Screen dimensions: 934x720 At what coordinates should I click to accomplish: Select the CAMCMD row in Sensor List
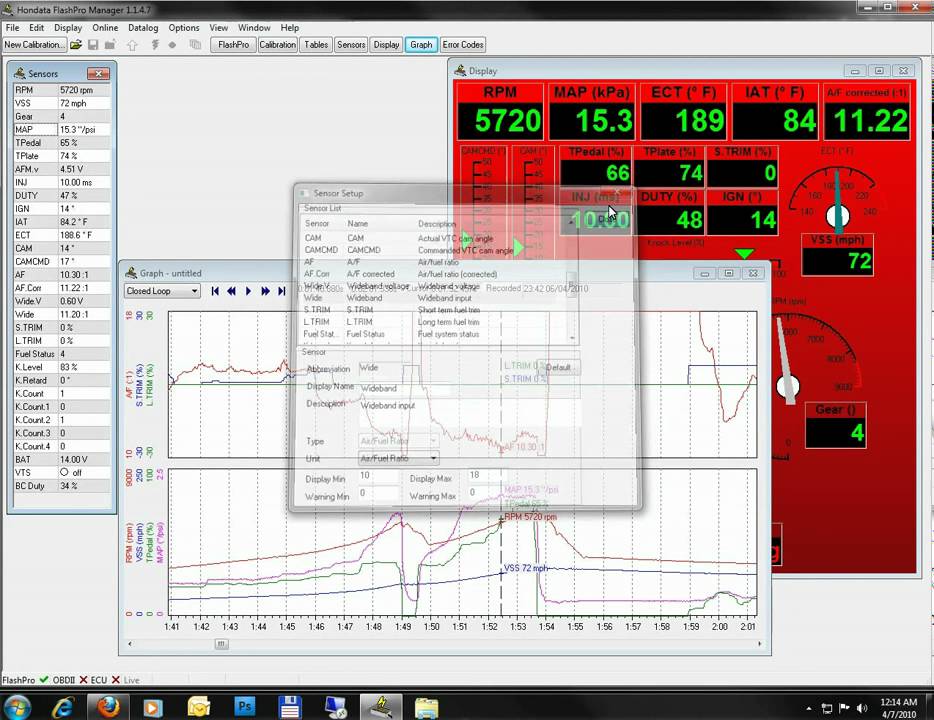coord(434,250)
